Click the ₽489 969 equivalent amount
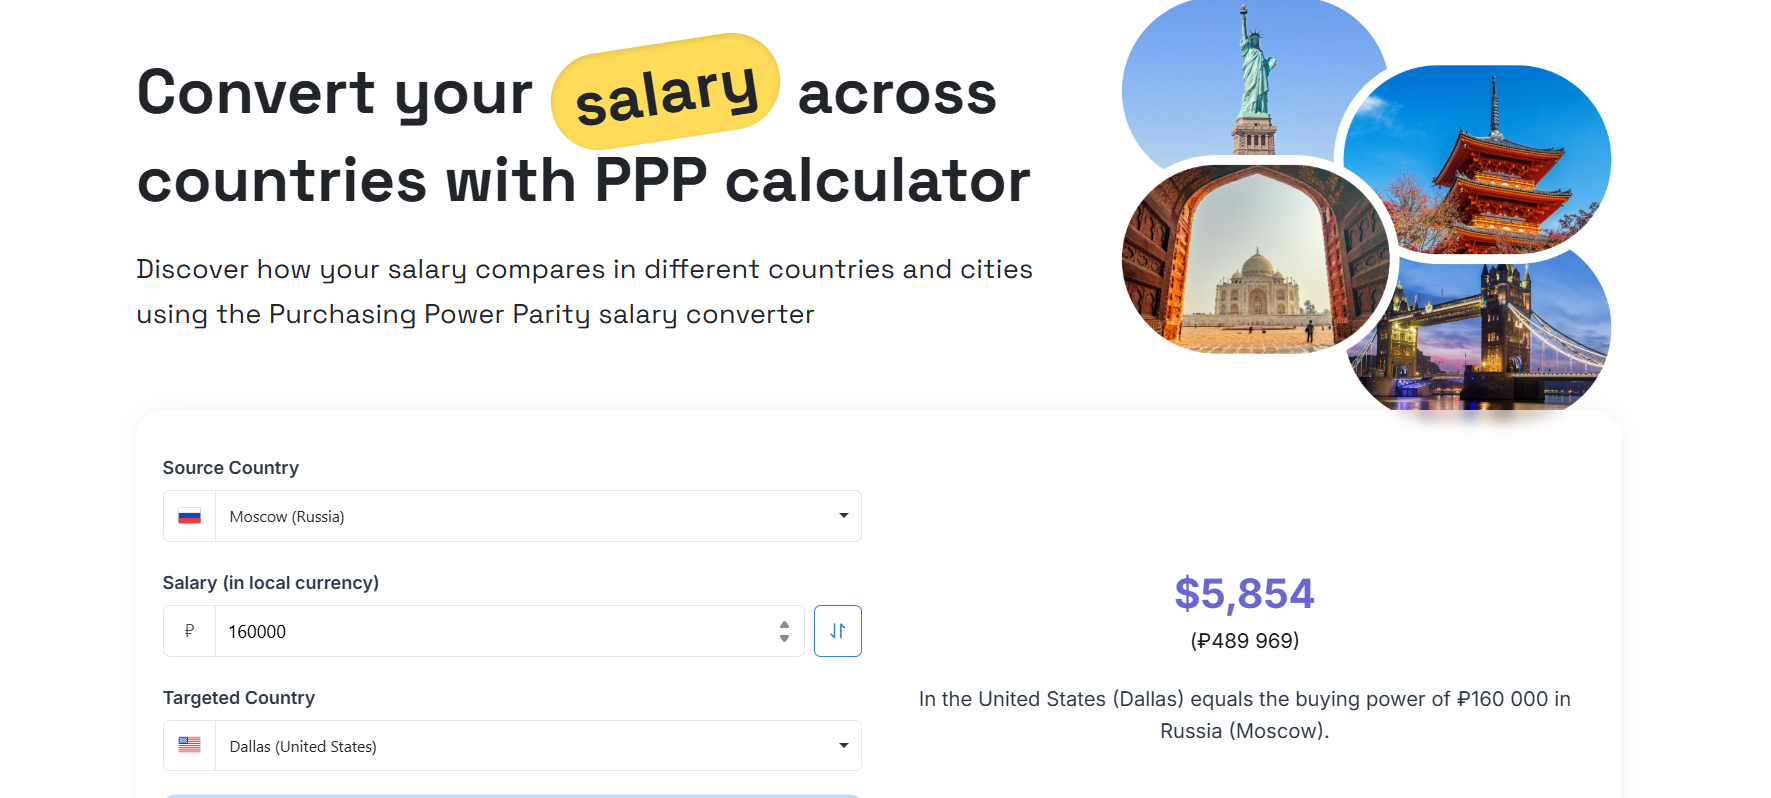This screenshot has height=798, width=1771. 1244,641
